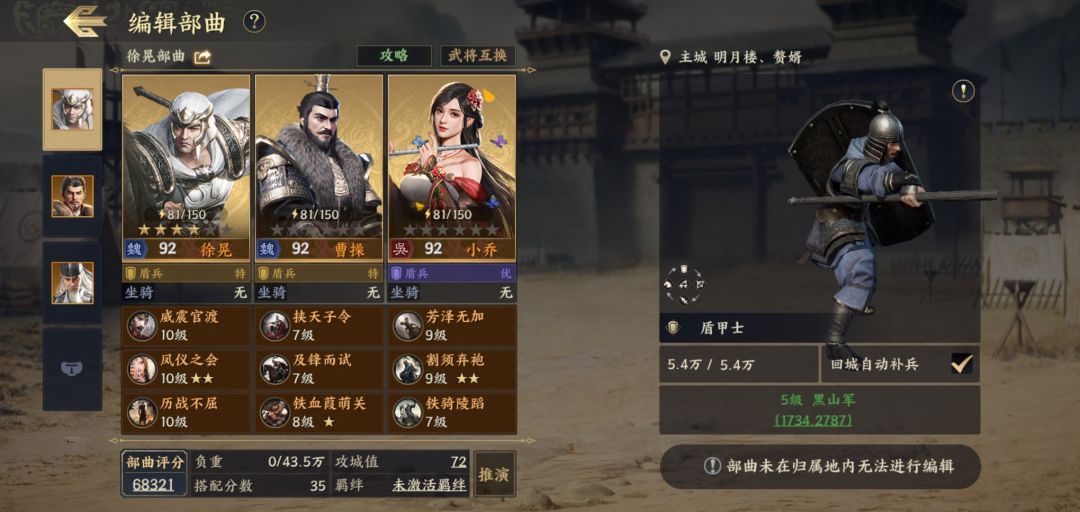The width and height of the screenshot is (1080, 512).
Task: Open coordinates link 1734,2787
Action: 813,419
